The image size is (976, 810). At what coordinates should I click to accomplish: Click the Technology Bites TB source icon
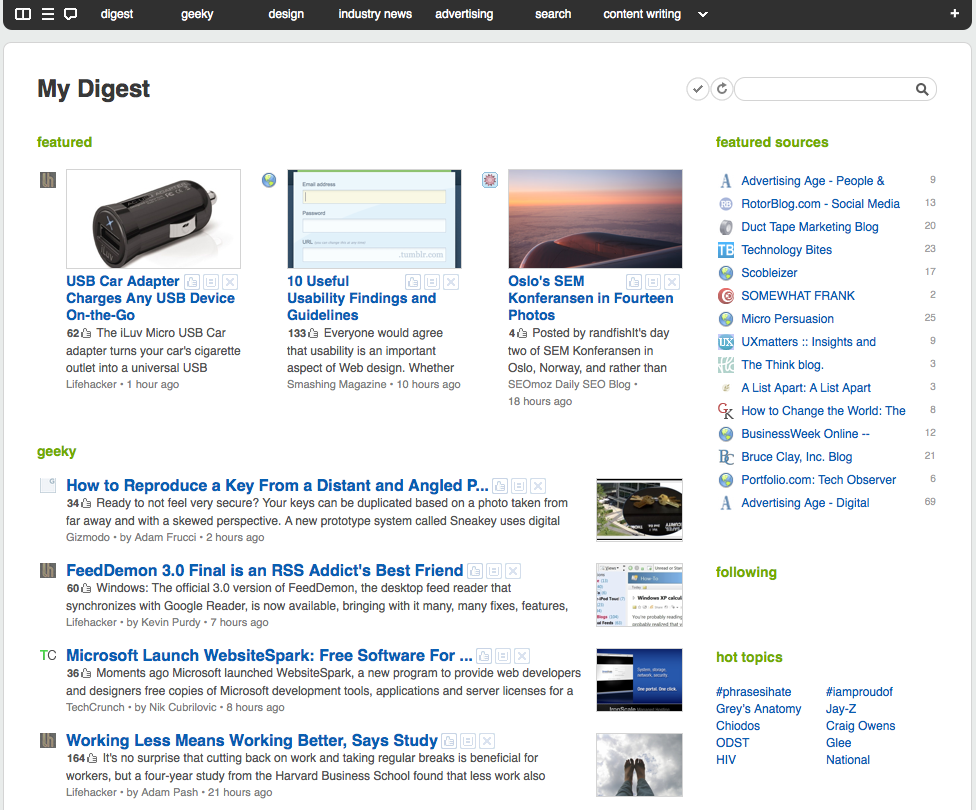tap(726, 250)
